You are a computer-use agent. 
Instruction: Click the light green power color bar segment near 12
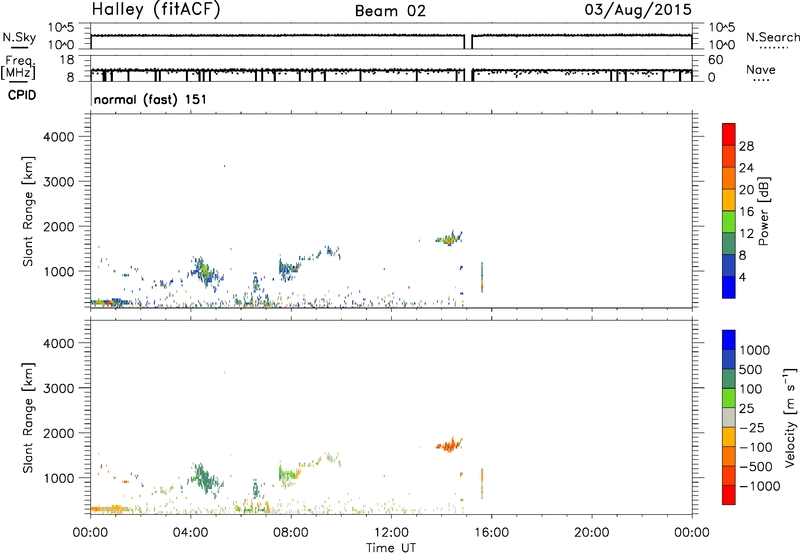pos(729,222)
